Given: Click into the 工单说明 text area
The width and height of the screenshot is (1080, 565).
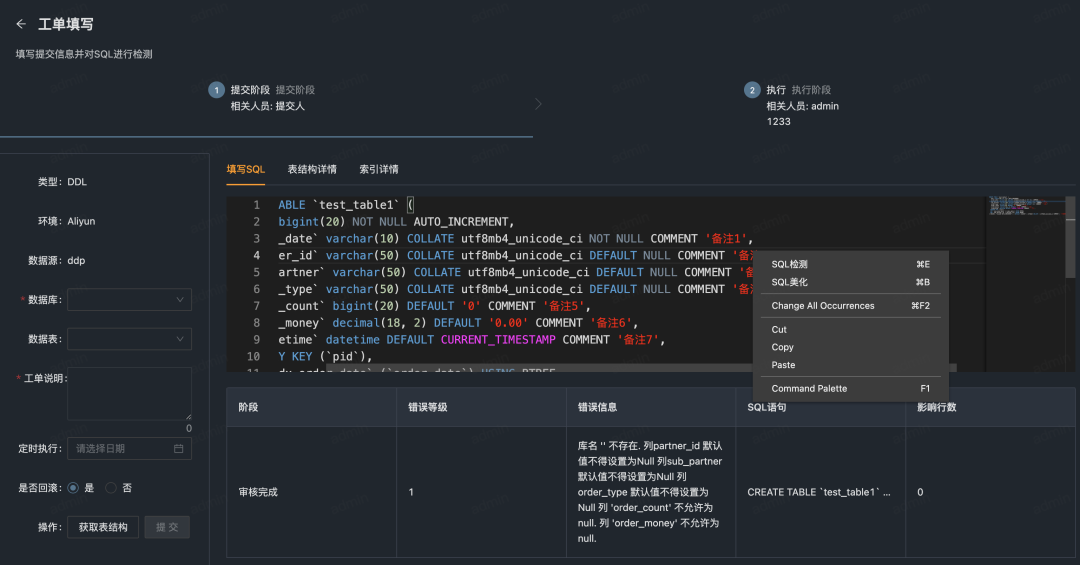Looking at the screenshot, I should 129,393.
